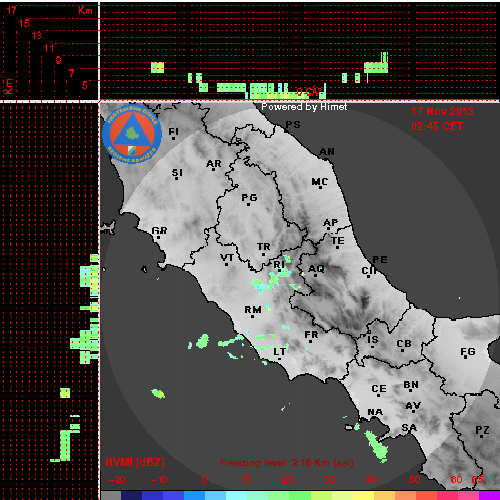This screenshot has width=500, height=500.
Task: Click the CE city label on the map
Action: click(379, 389)
